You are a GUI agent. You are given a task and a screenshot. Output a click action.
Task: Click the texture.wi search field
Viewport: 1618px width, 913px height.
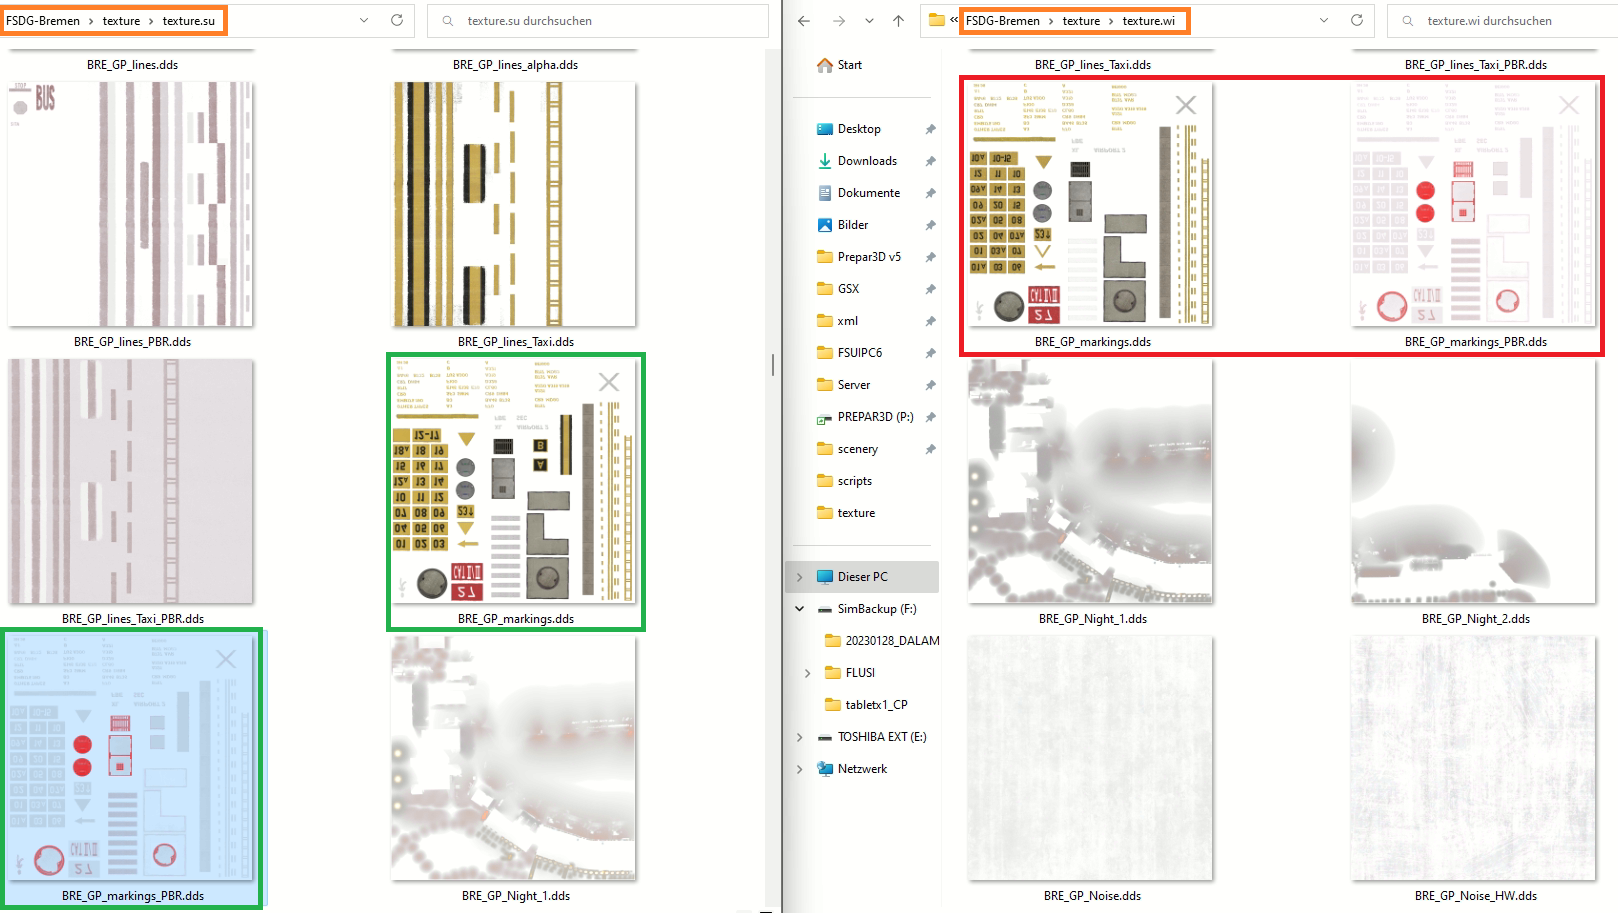coord(1500,21)
